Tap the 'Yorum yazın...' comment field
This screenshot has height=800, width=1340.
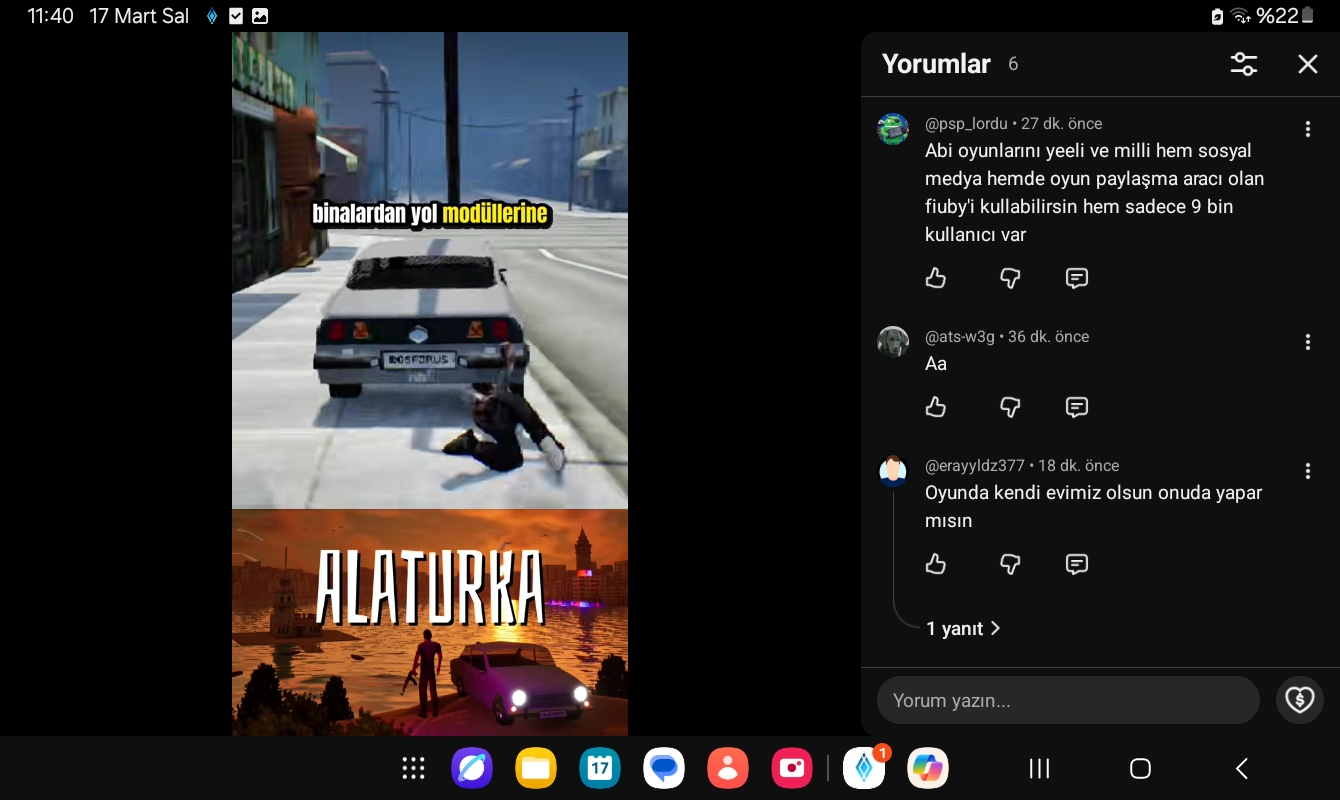point(1067,700)
